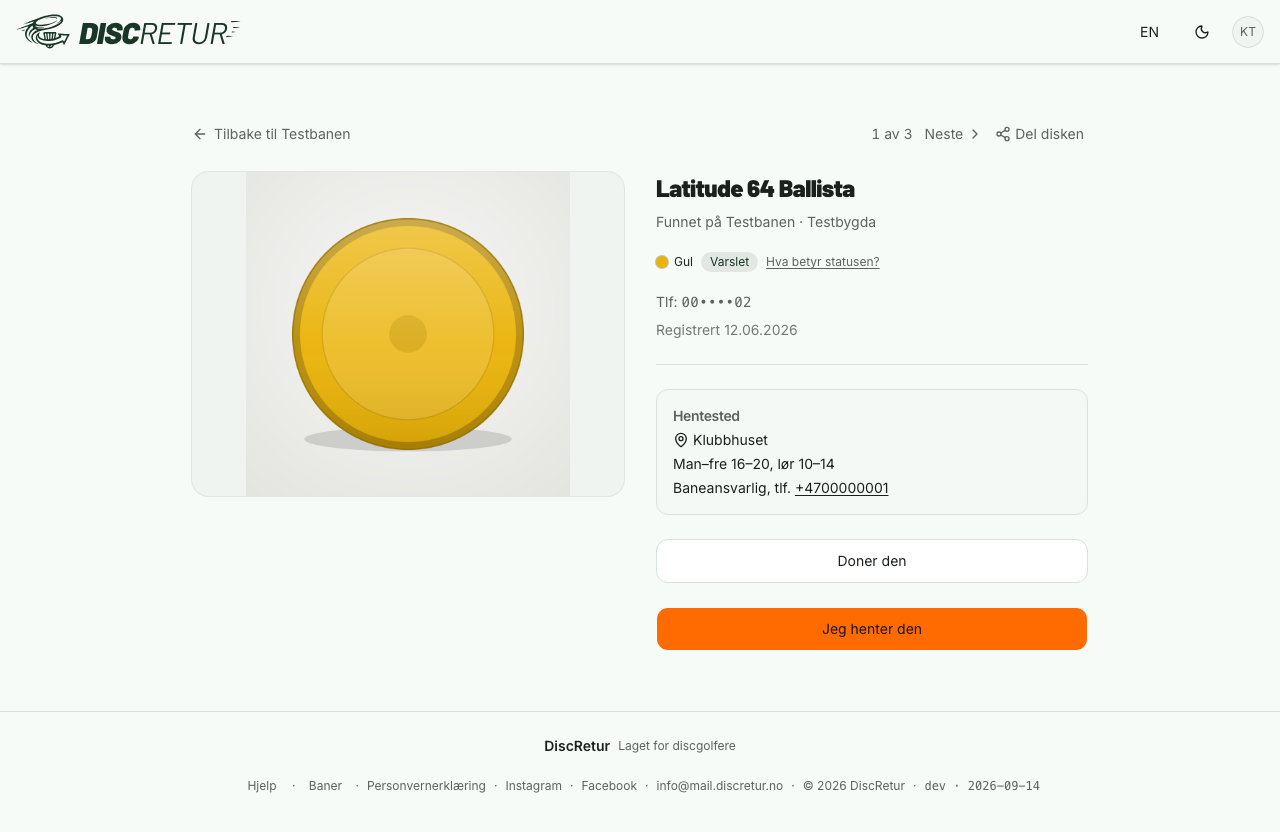Image resolution: width=1280 pixels, height=832 pixels.
Task: Click the map pin icon by Klubbhuset
Action: click(x=681, y=440)
